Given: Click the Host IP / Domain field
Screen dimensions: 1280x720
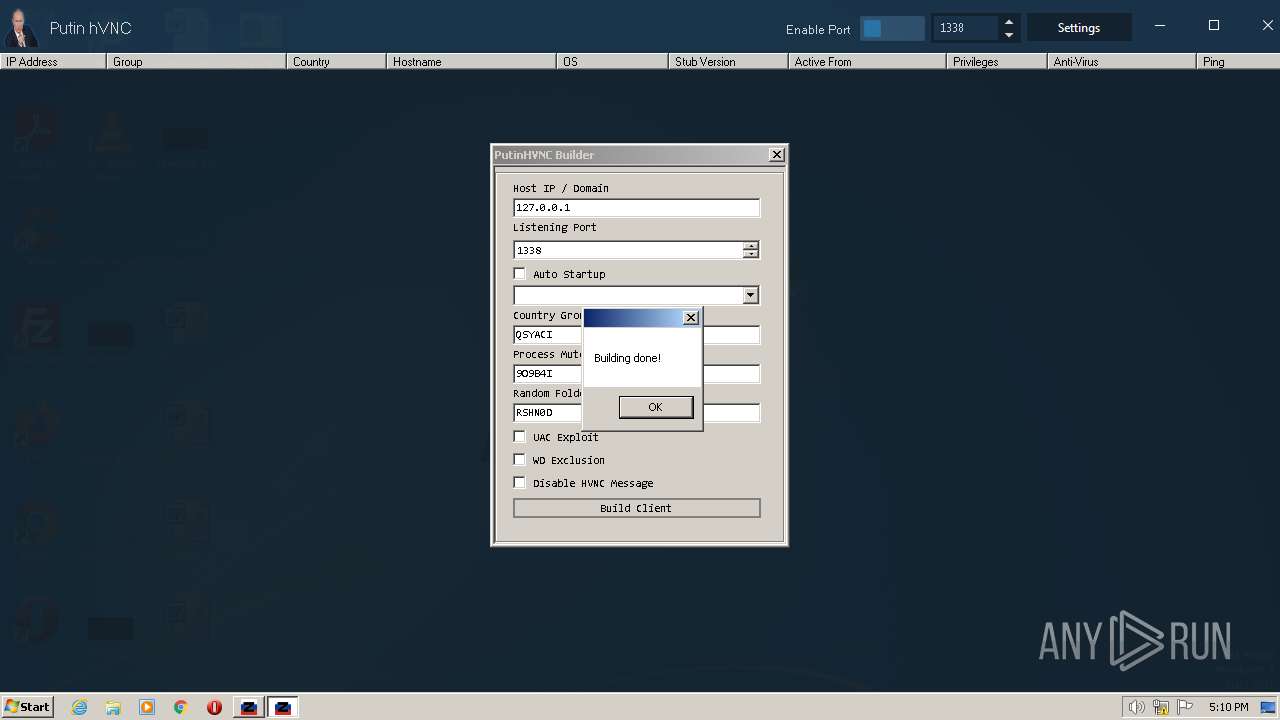Looking at the screenshot, I should coord(636,207).
